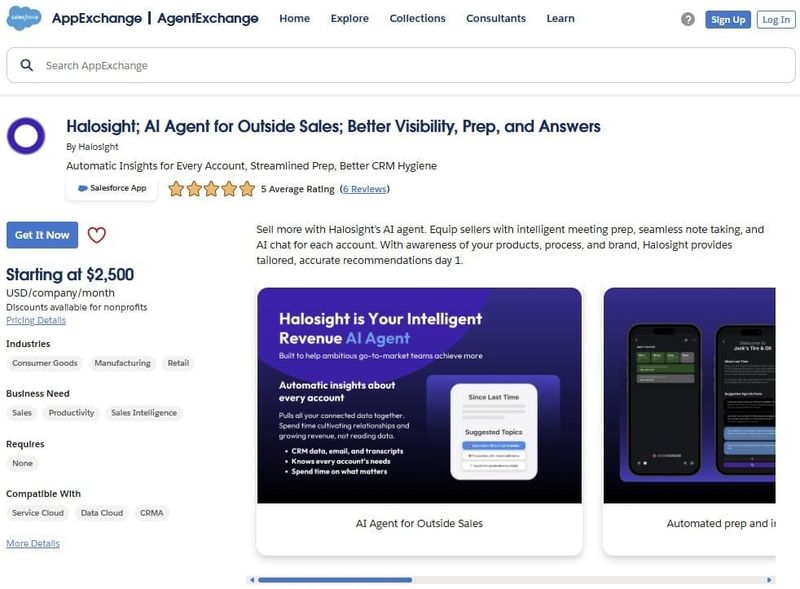
Task: Focus the Search AppExchange field
Action: 401,65
